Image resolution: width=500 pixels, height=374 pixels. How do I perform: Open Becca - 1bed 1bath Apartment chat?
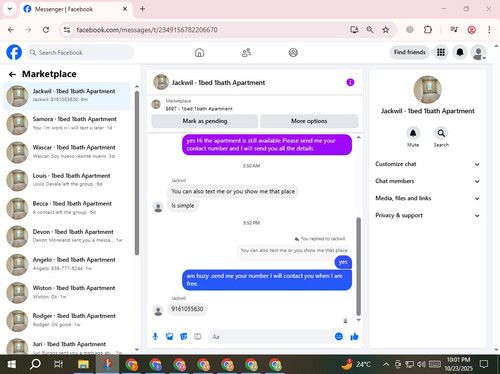(67, 208)
